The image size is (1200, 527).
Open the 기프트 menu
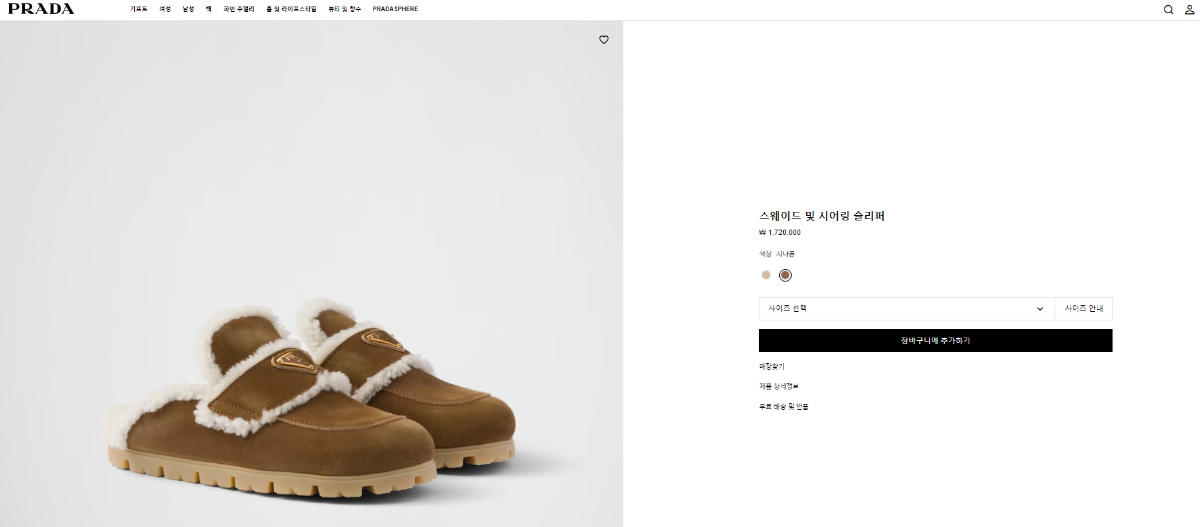click(x=138, y=9)
